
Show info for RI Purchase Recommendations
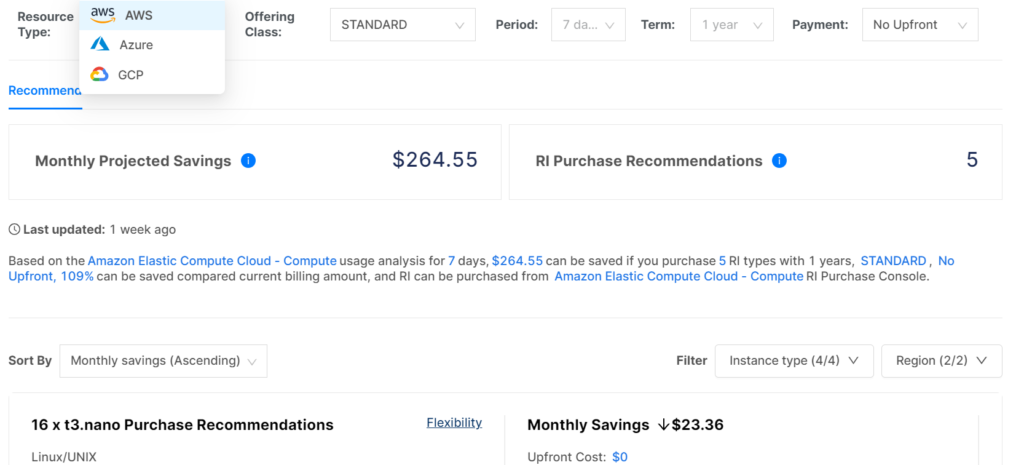point(779,161)
